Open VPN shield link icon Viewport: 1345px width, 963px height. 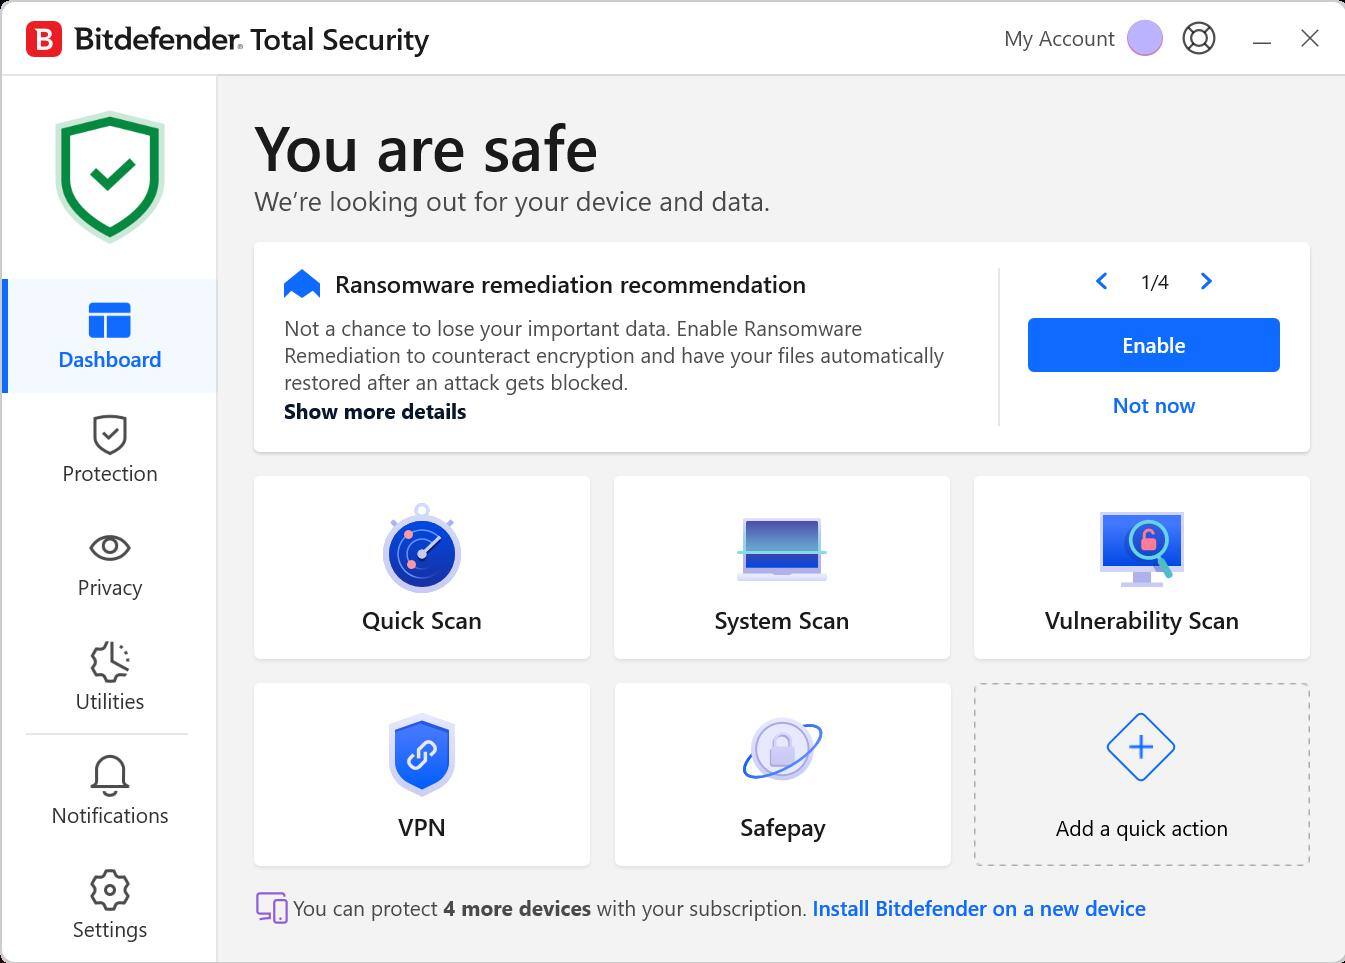(x=422, y=754)
